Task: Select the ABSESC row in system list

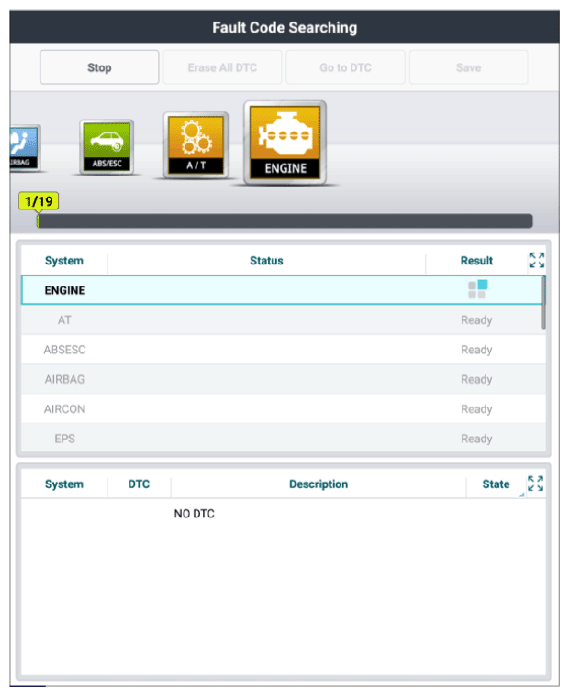Action: (281, 350)
